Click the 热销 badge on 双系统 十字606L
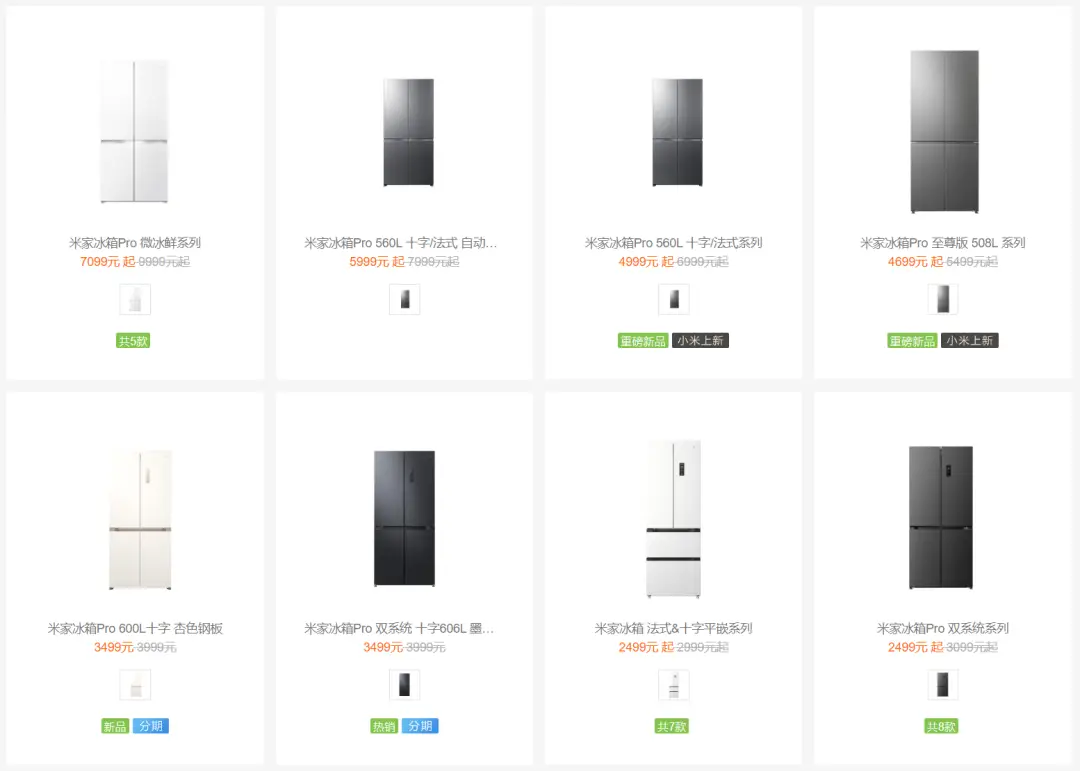The width and height of the screenshot is (1080, 771). [384, 726]
